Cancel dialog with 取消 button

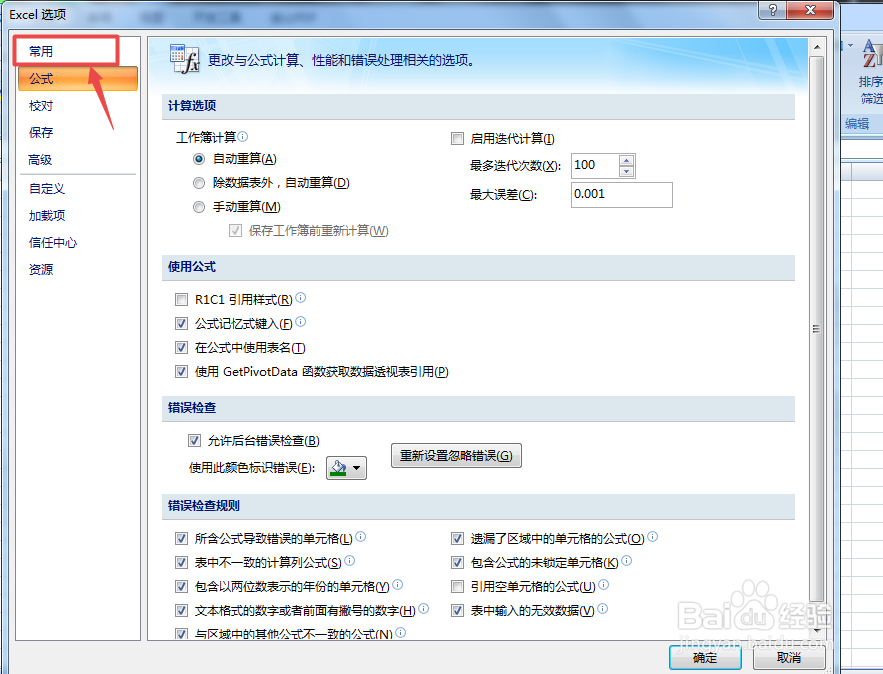(789, 658)
